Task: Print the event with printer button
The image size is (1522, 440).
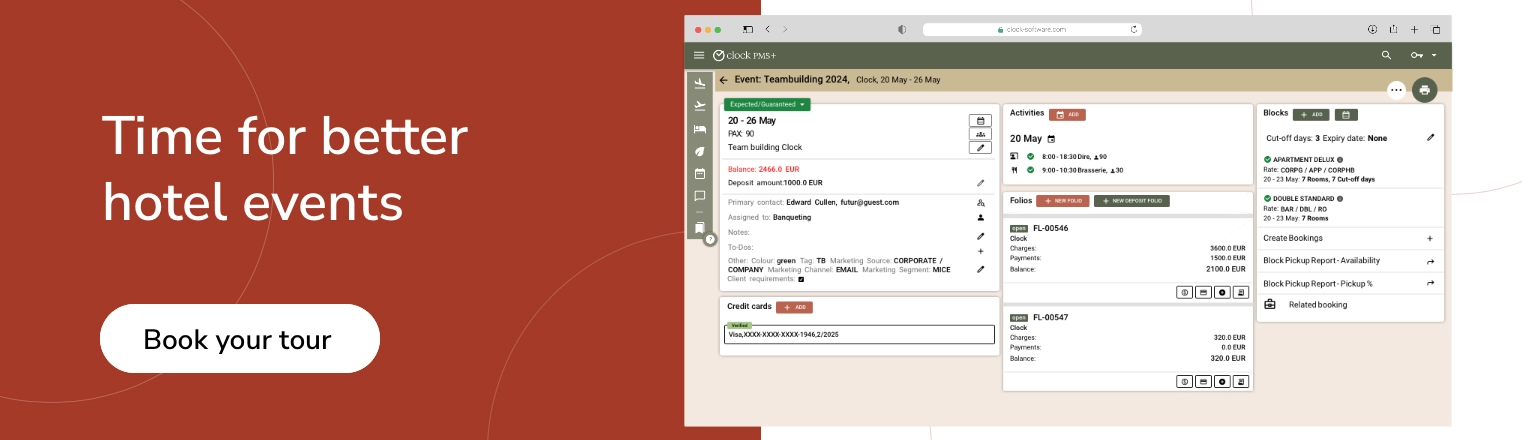Action: click(x=1424, y=90)
